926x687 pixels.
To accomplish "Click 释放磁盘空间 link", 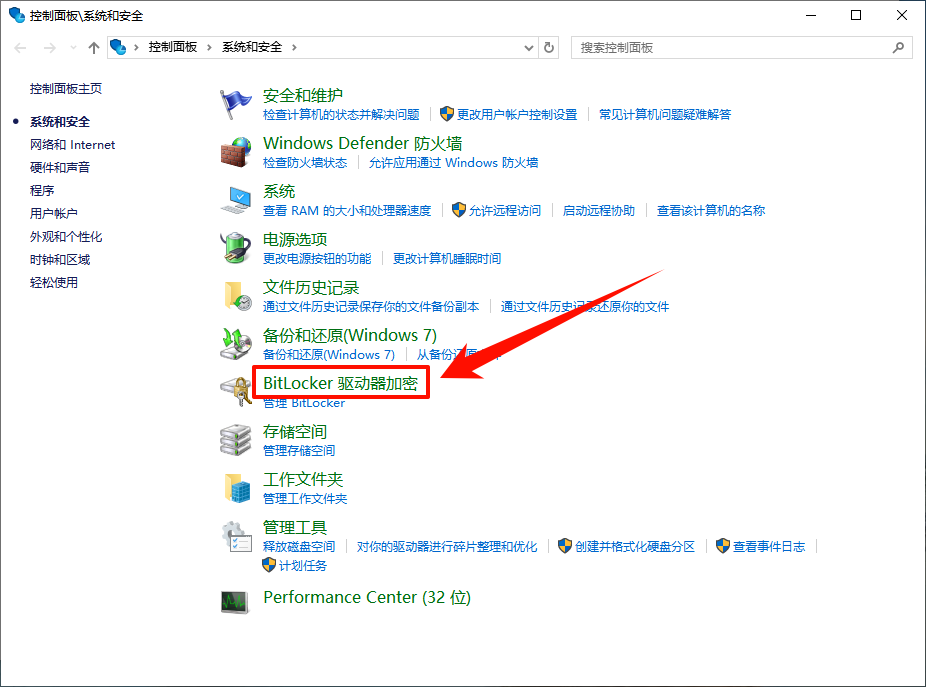I will tap(299, 547).
